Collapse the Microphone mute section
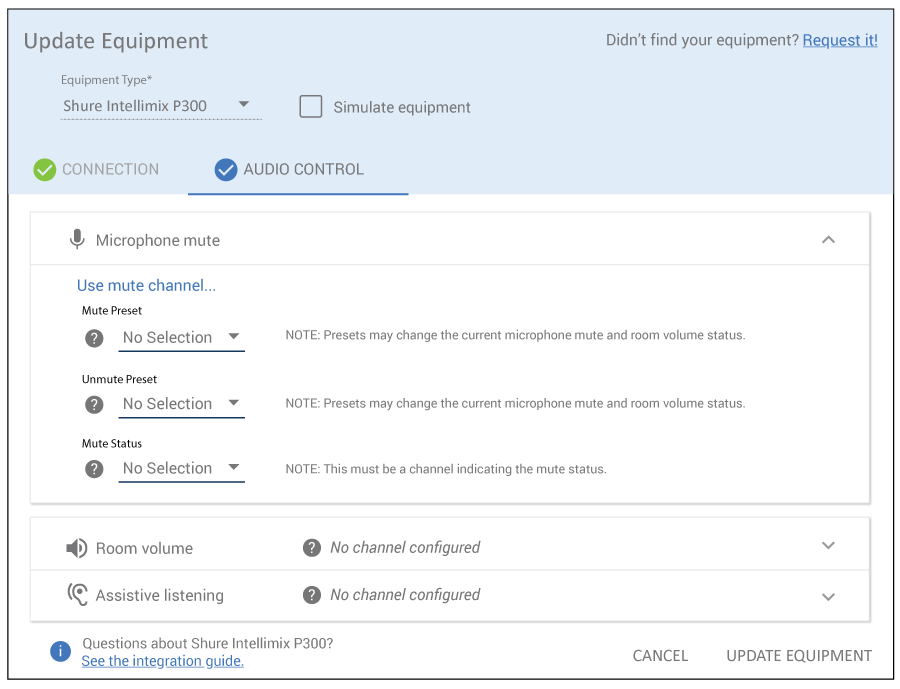 [x=828, y=240]
